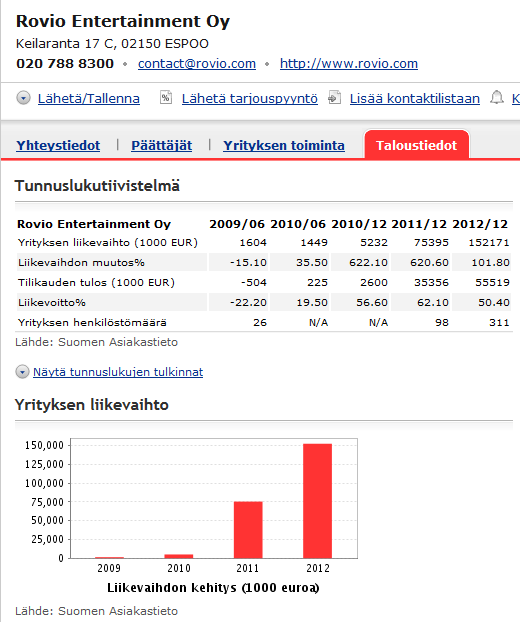Click revenue value 1449
This screenshot has width=520, height=622.
pos(314,242)
